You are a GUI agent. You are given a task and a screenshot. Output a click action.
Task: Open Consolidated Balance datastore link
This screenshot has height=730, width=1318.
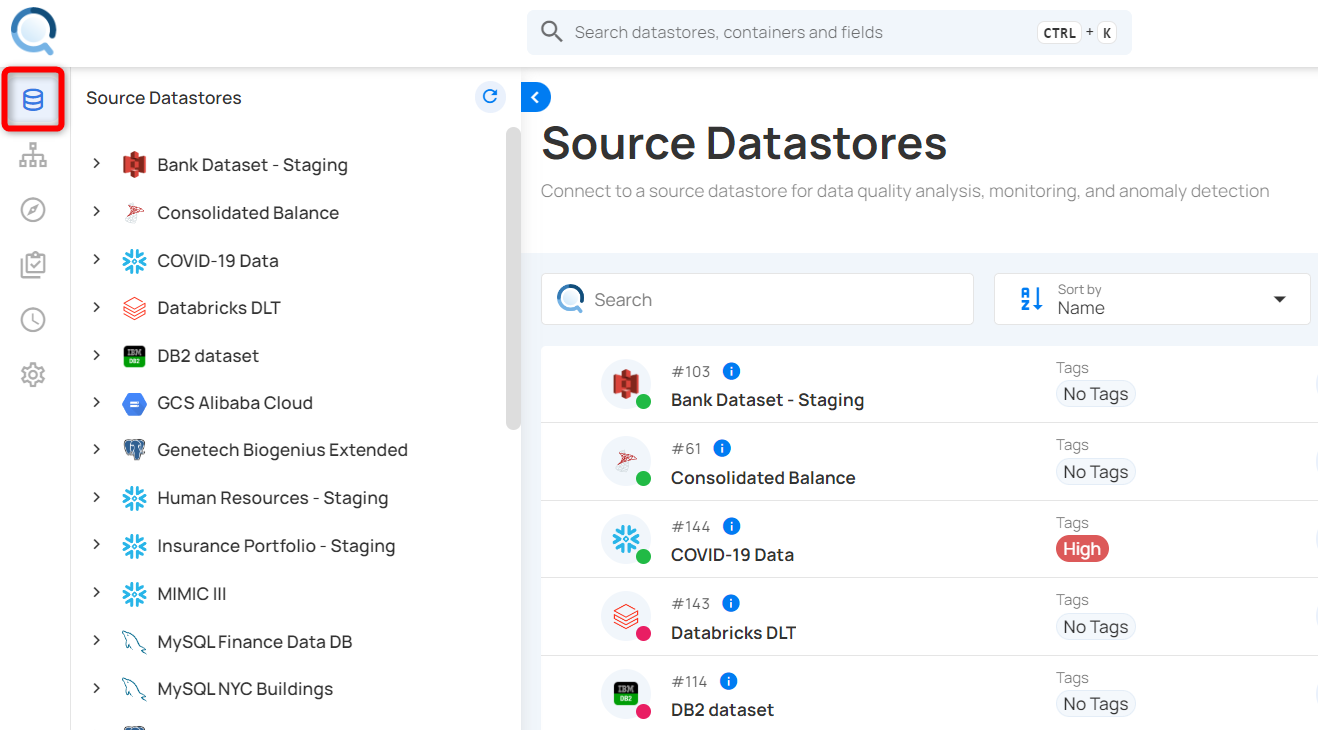(763, 478)
